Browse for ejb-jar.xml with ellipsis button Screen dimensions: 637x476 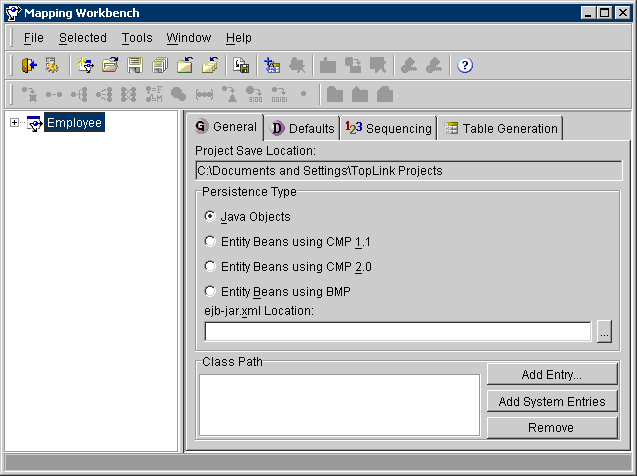[x=604, y=332]
